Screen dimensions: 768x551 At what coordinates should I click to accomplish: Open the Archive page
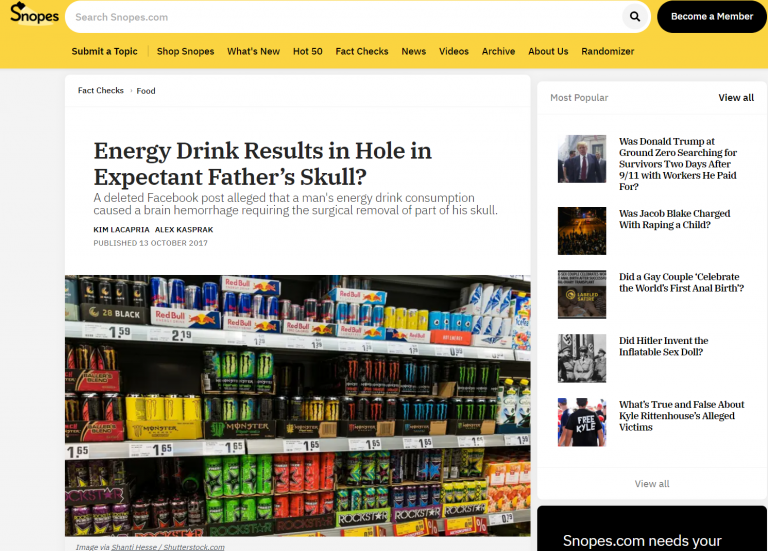click(x=498, y=51)
